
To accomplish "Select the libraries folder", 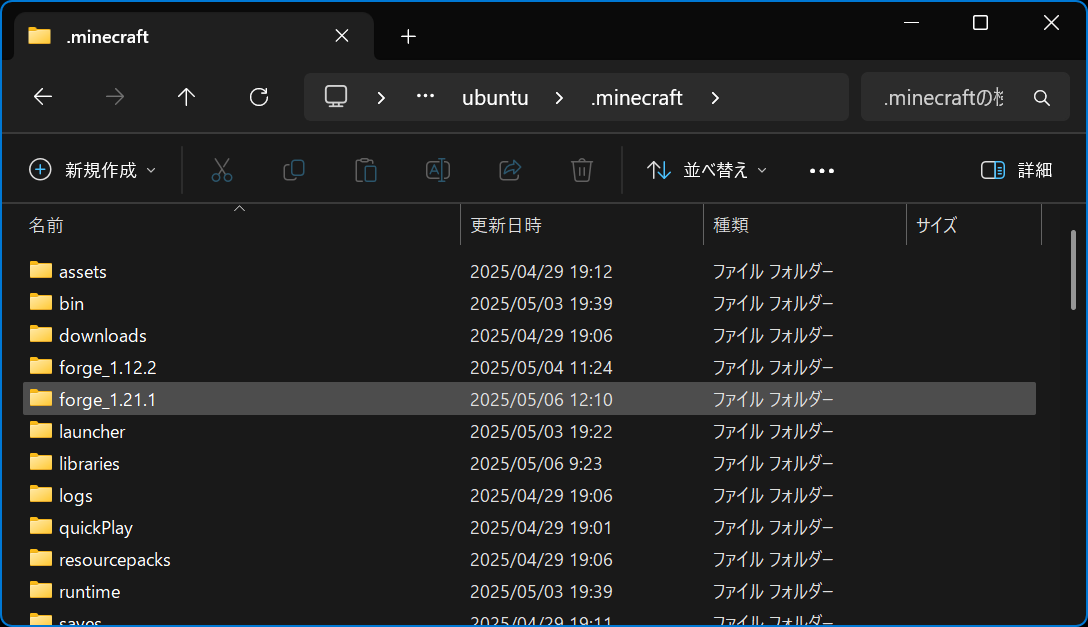I will click(x=529, y=463).
